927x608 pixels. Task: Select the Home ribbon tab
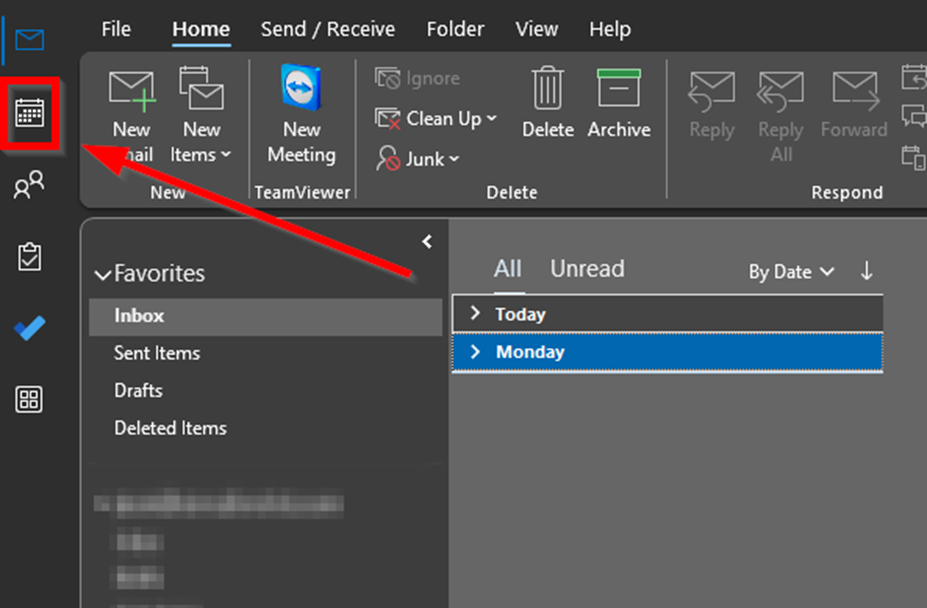coord(201,29)
